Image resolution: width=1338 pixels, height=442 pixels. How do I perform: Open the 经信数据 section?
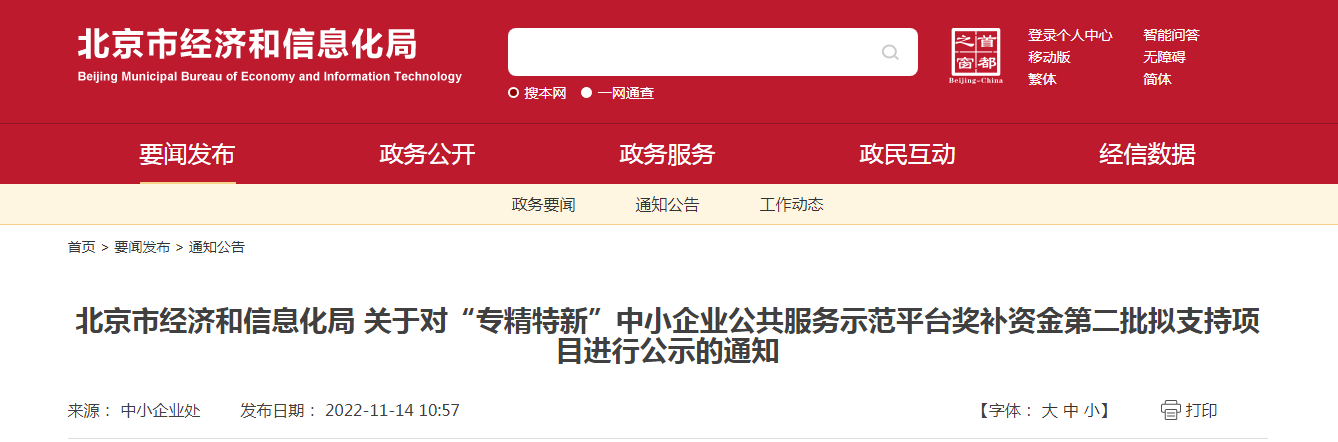click(1147, 154)
